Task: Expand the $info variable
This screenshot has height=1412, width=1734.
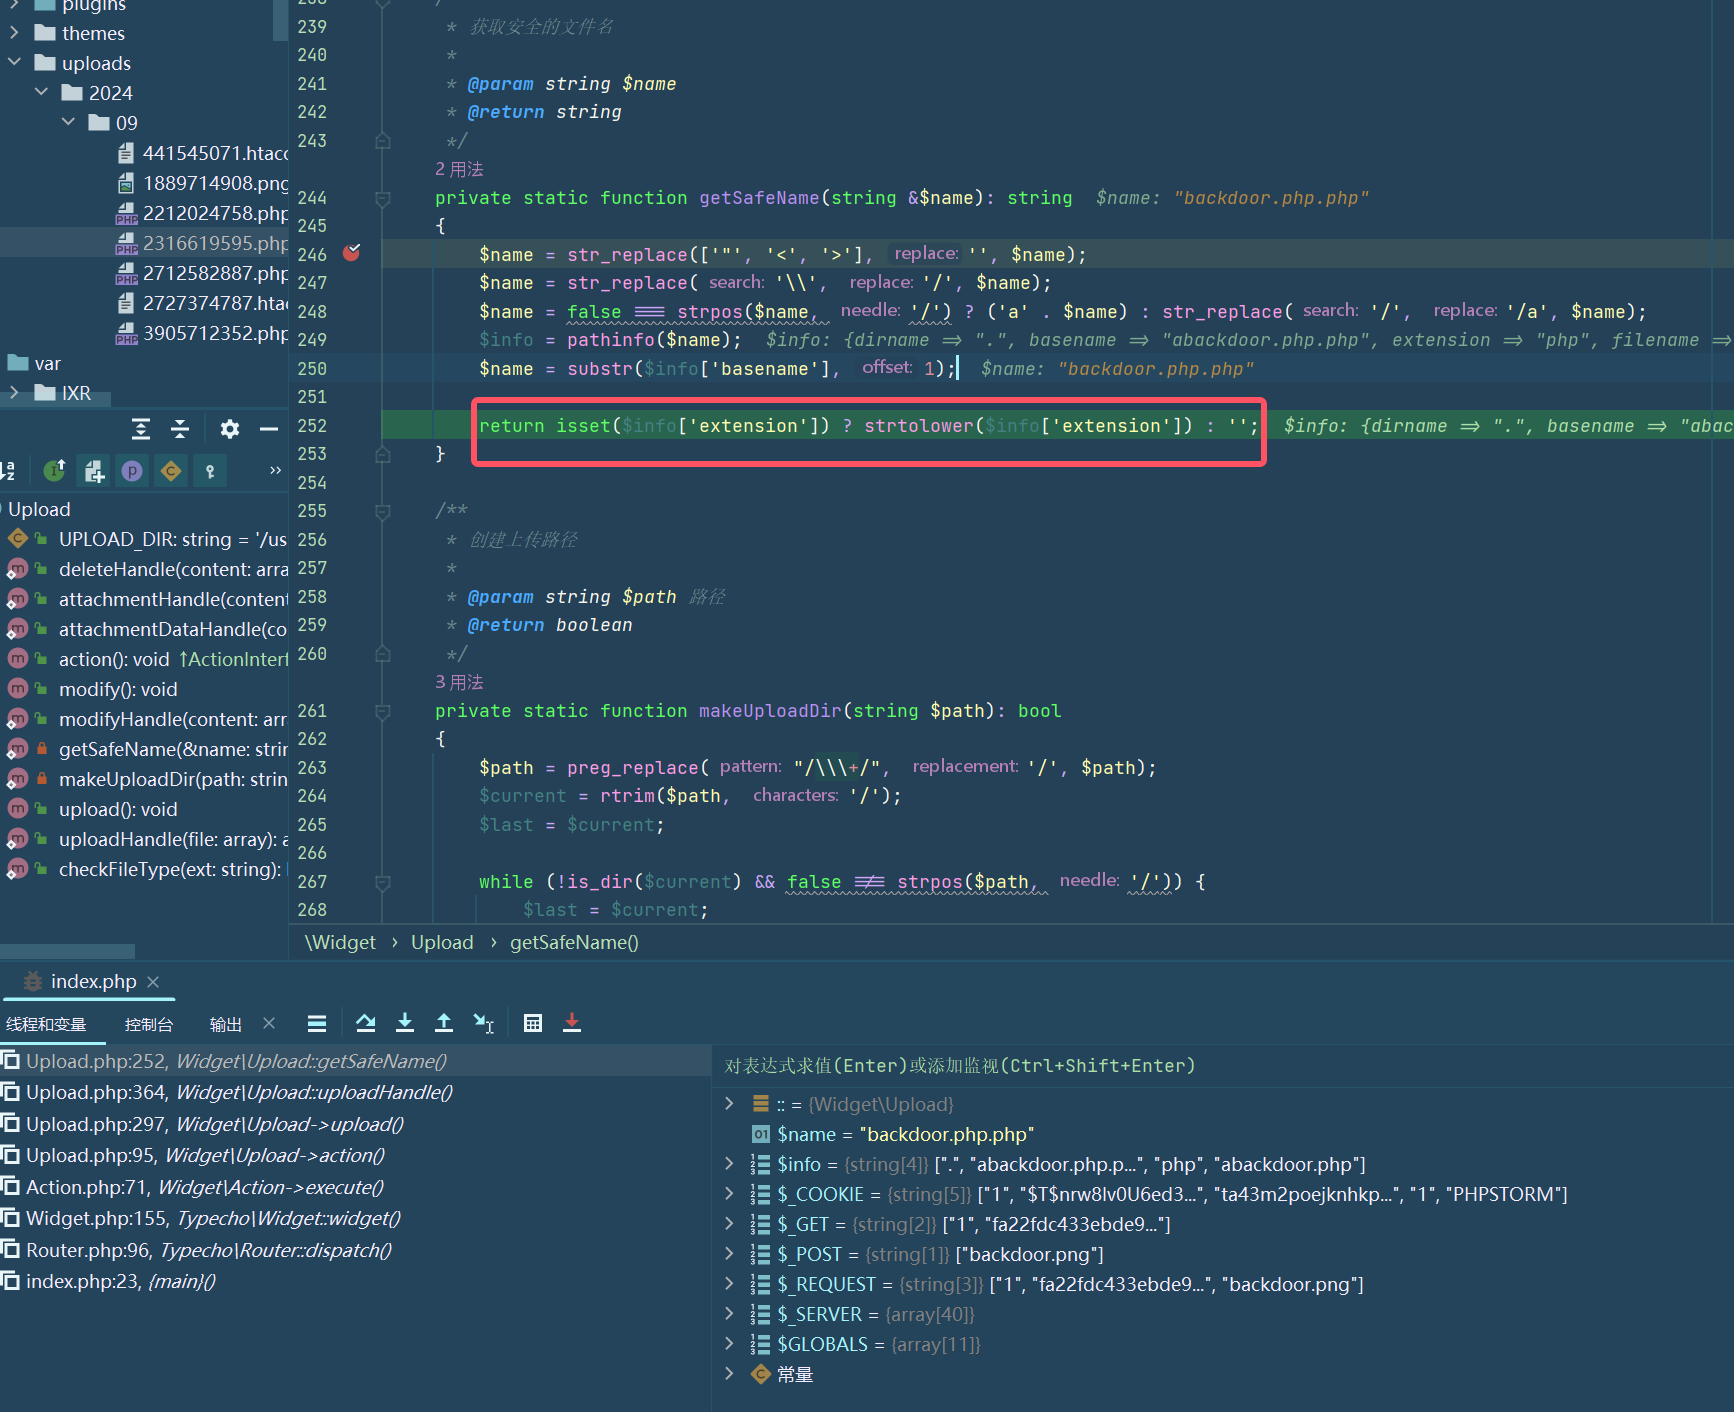Action: 730,1164
